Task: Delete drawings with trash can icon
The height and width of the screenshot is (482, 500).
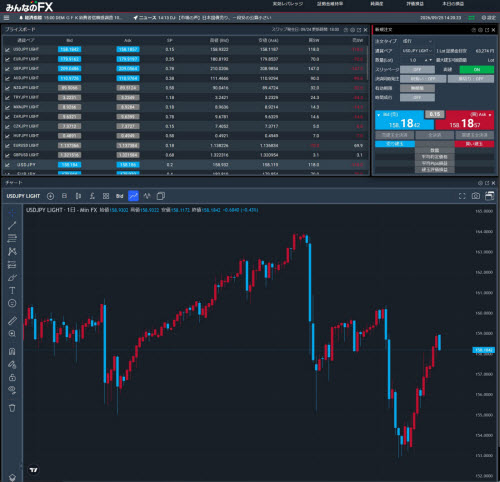Action: tap(12, 408)
